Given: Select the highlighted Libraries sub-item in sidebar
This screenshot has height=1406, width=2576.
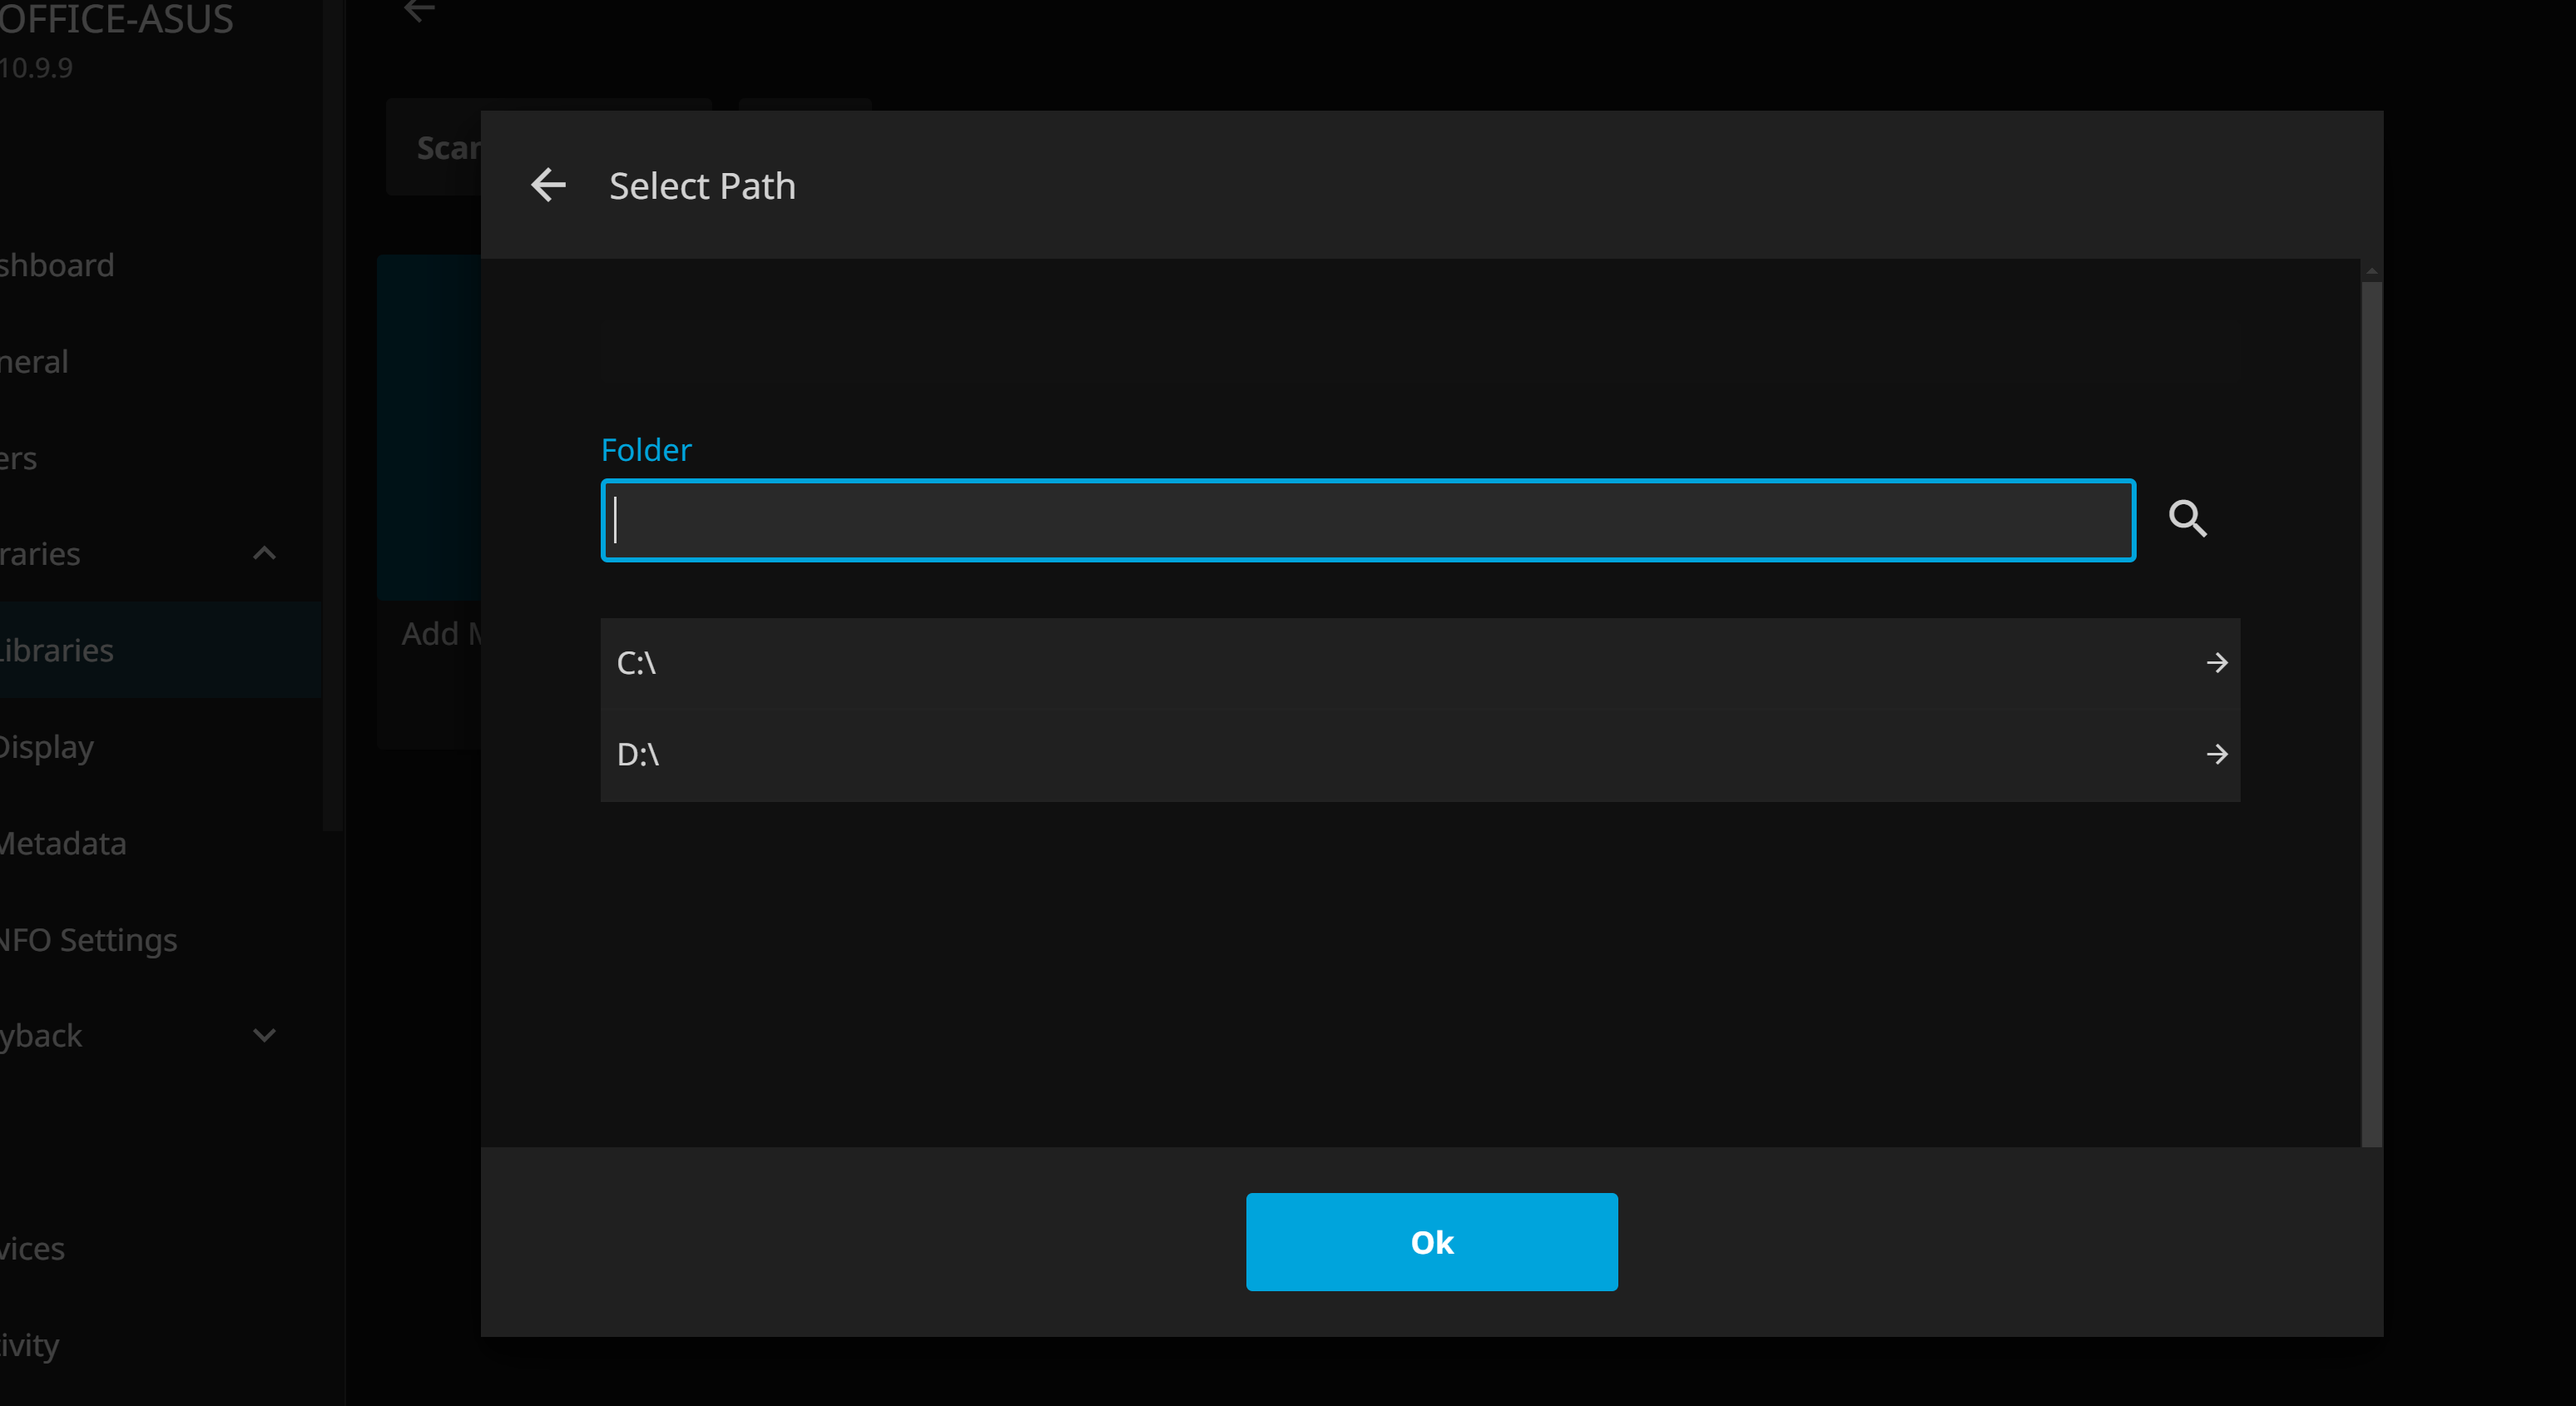Looking at the screenshot, I should pos(58,650).
